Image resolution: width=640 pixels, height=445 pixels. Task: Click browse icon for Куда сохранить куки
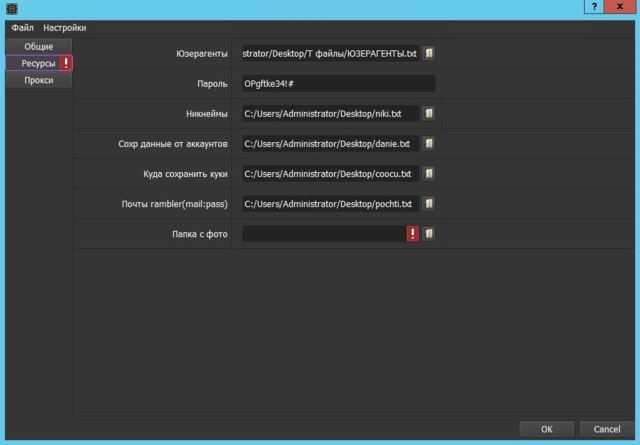[x=428, y=174]
